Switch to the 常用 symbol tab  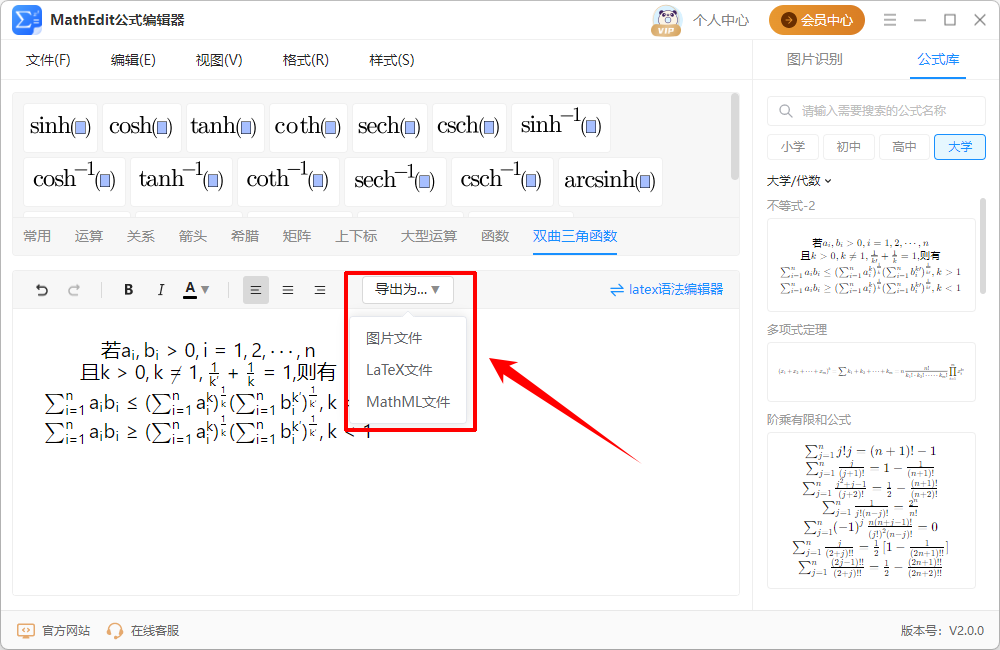(x=37, y=236)
